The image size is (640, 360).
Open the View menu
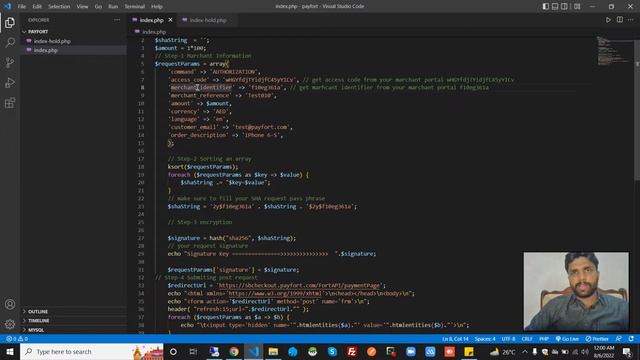[x=82, y=7]
